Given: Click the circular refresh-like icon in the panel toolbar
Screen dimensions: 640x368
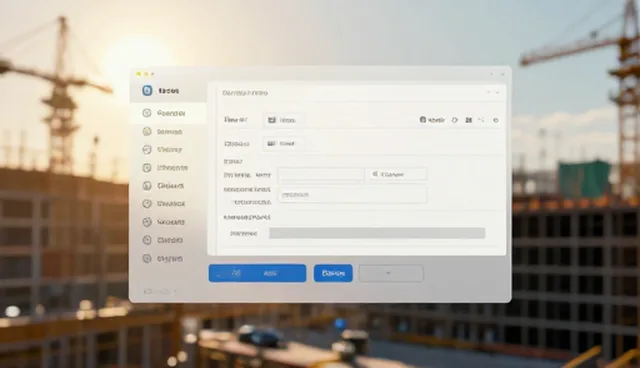Looking at the screenshot, I should pyautogui.click(x=455, y=120).
